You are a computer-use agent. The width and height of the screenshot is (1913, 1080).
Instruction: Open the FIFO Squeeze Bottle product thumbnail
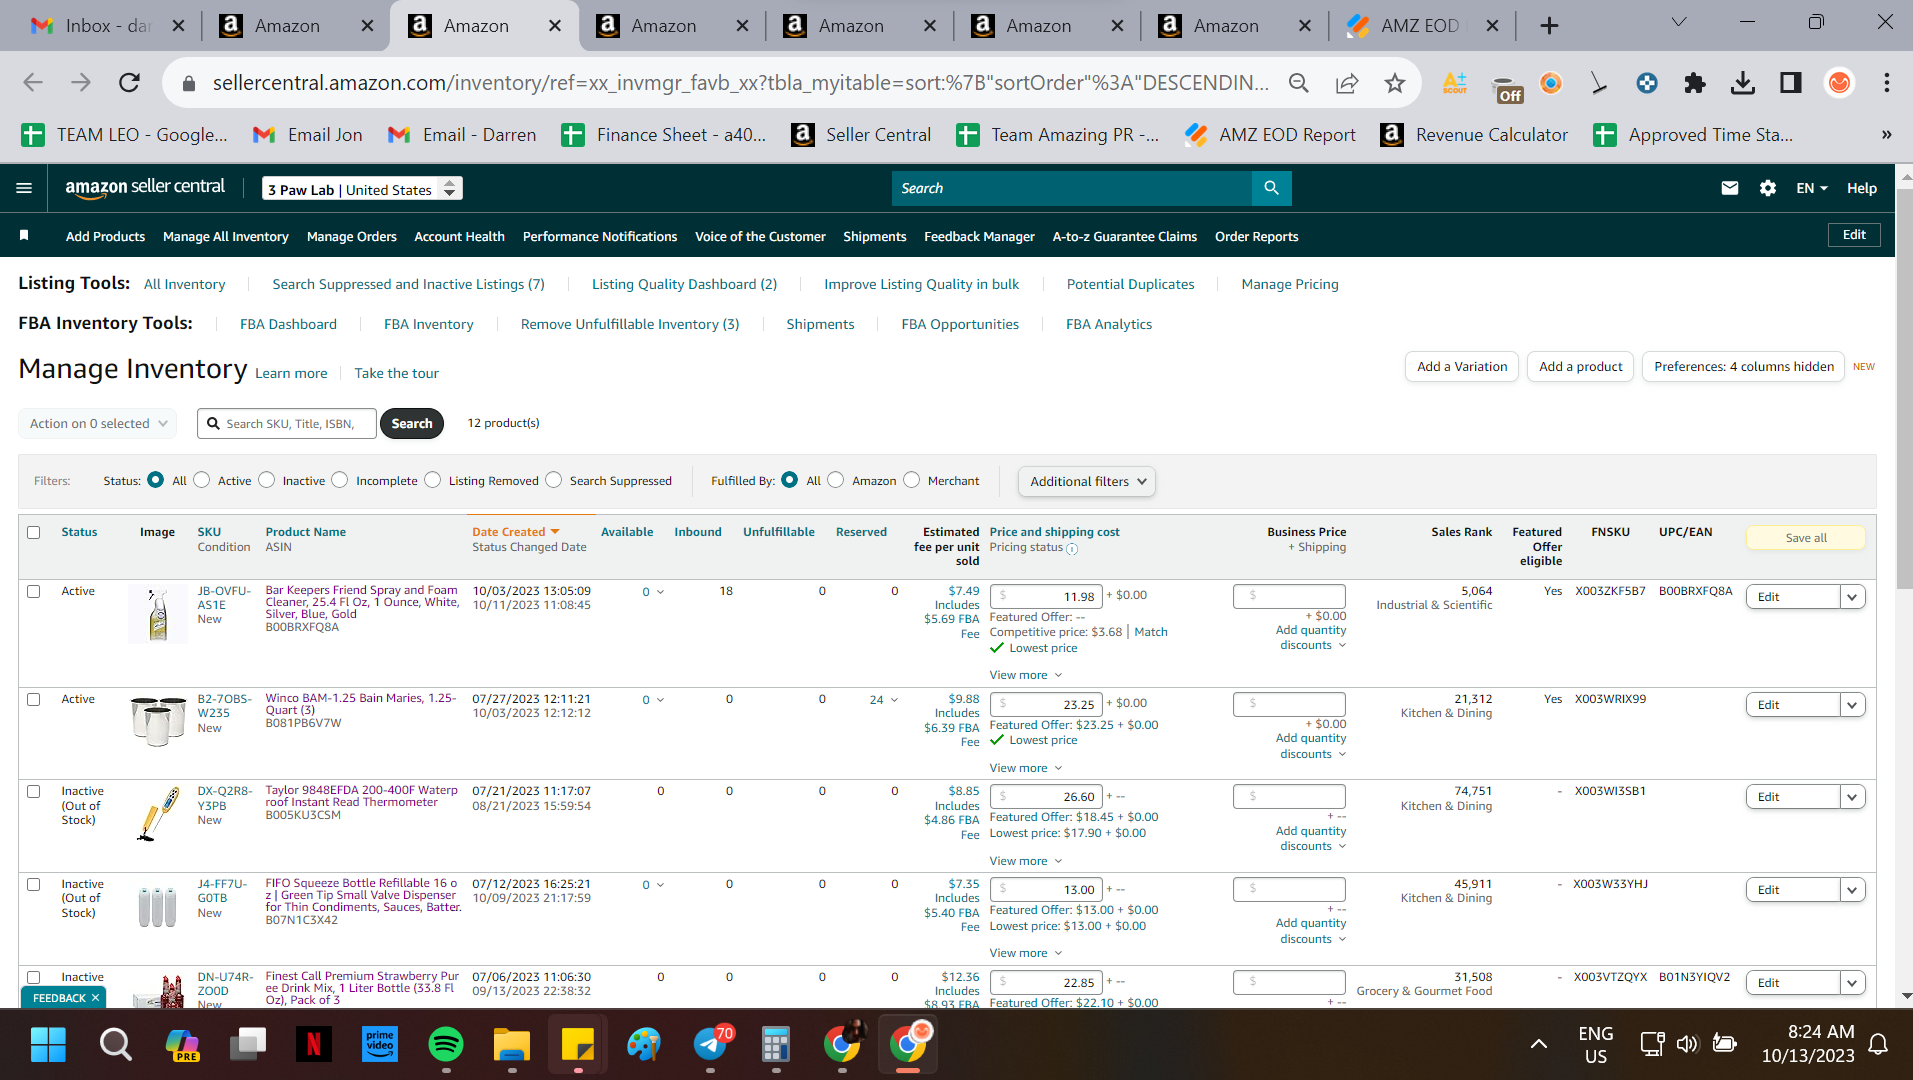coord(158,907)
